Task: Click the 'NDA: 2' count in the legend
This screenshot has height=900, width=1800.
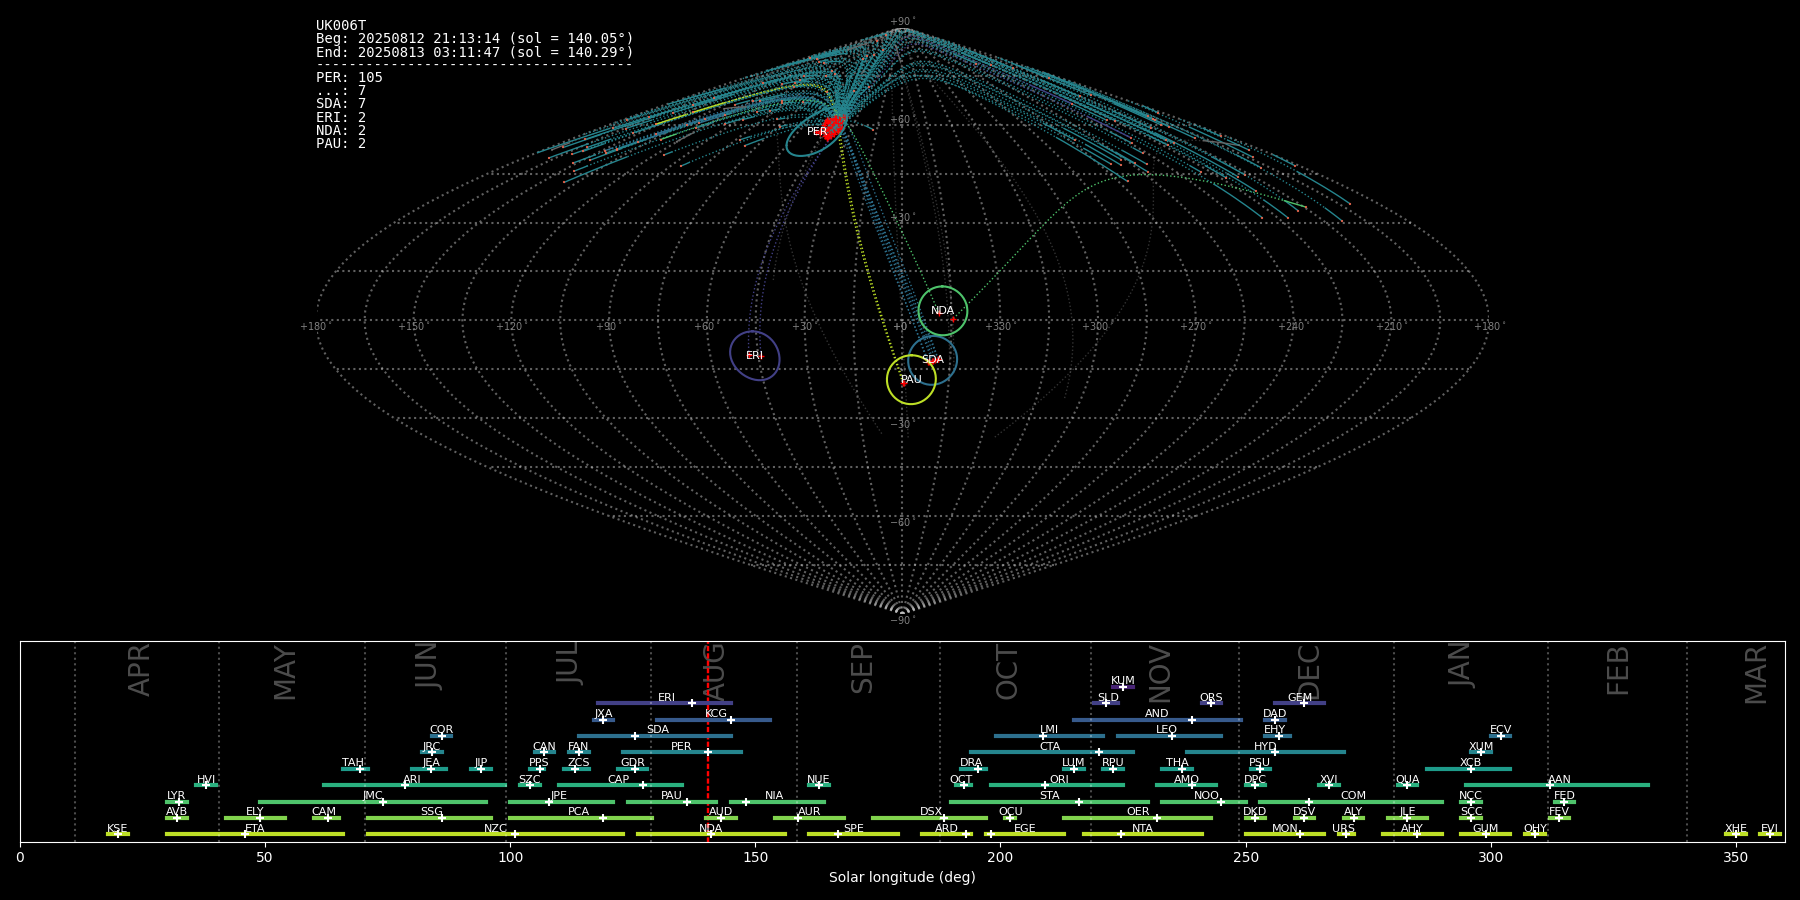Action: [x=341, y=130]
